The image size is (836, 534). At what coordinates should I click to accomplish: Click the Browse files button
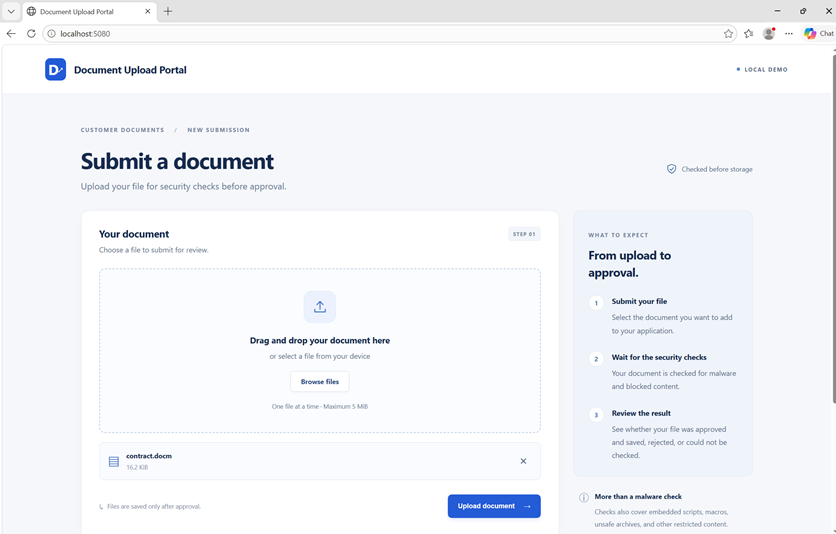[x=320, y=382]
